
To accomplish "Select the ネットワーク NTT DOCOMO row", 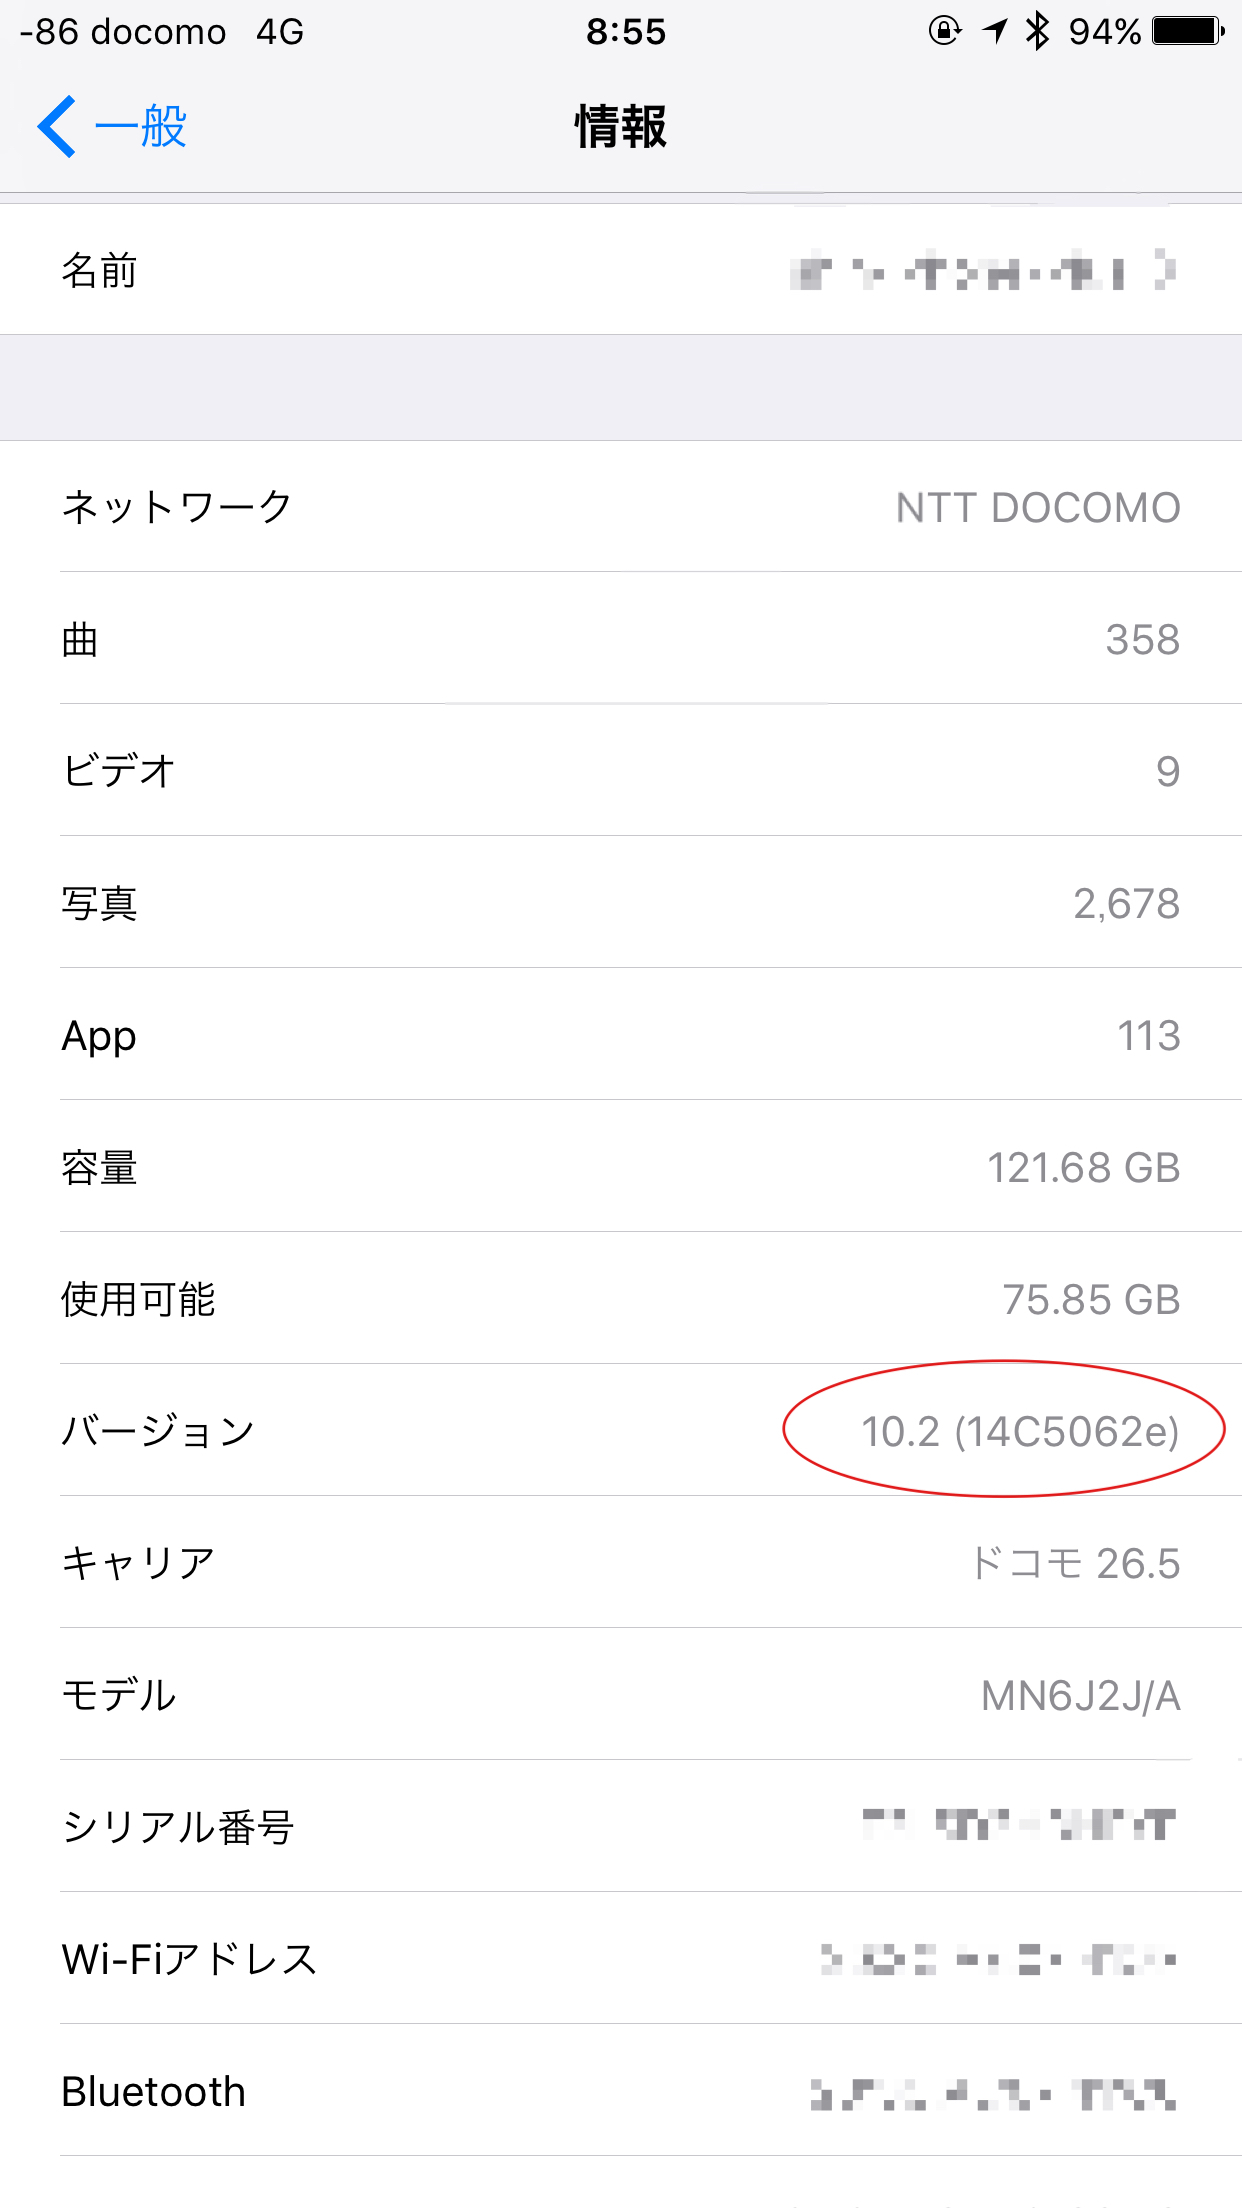I will [x=621, y=507].
